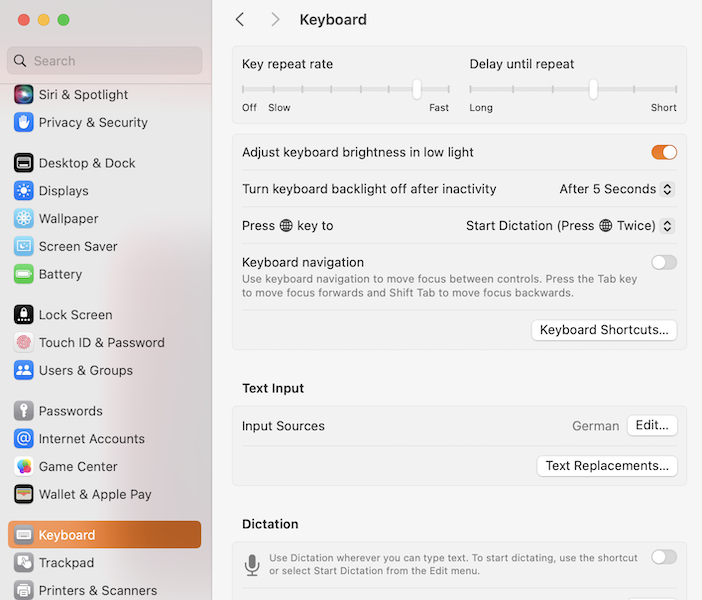Screen dimensions: 702x600
Task: Go forward with the right chevron
Action: click(x=275, y=19)
